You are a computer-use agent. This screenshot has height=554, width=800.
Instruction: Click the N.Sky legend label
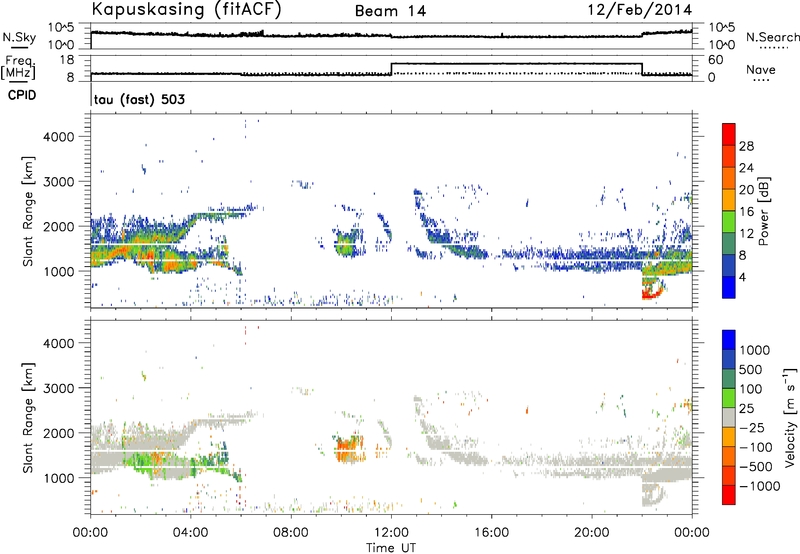click(x=19, y=37)
